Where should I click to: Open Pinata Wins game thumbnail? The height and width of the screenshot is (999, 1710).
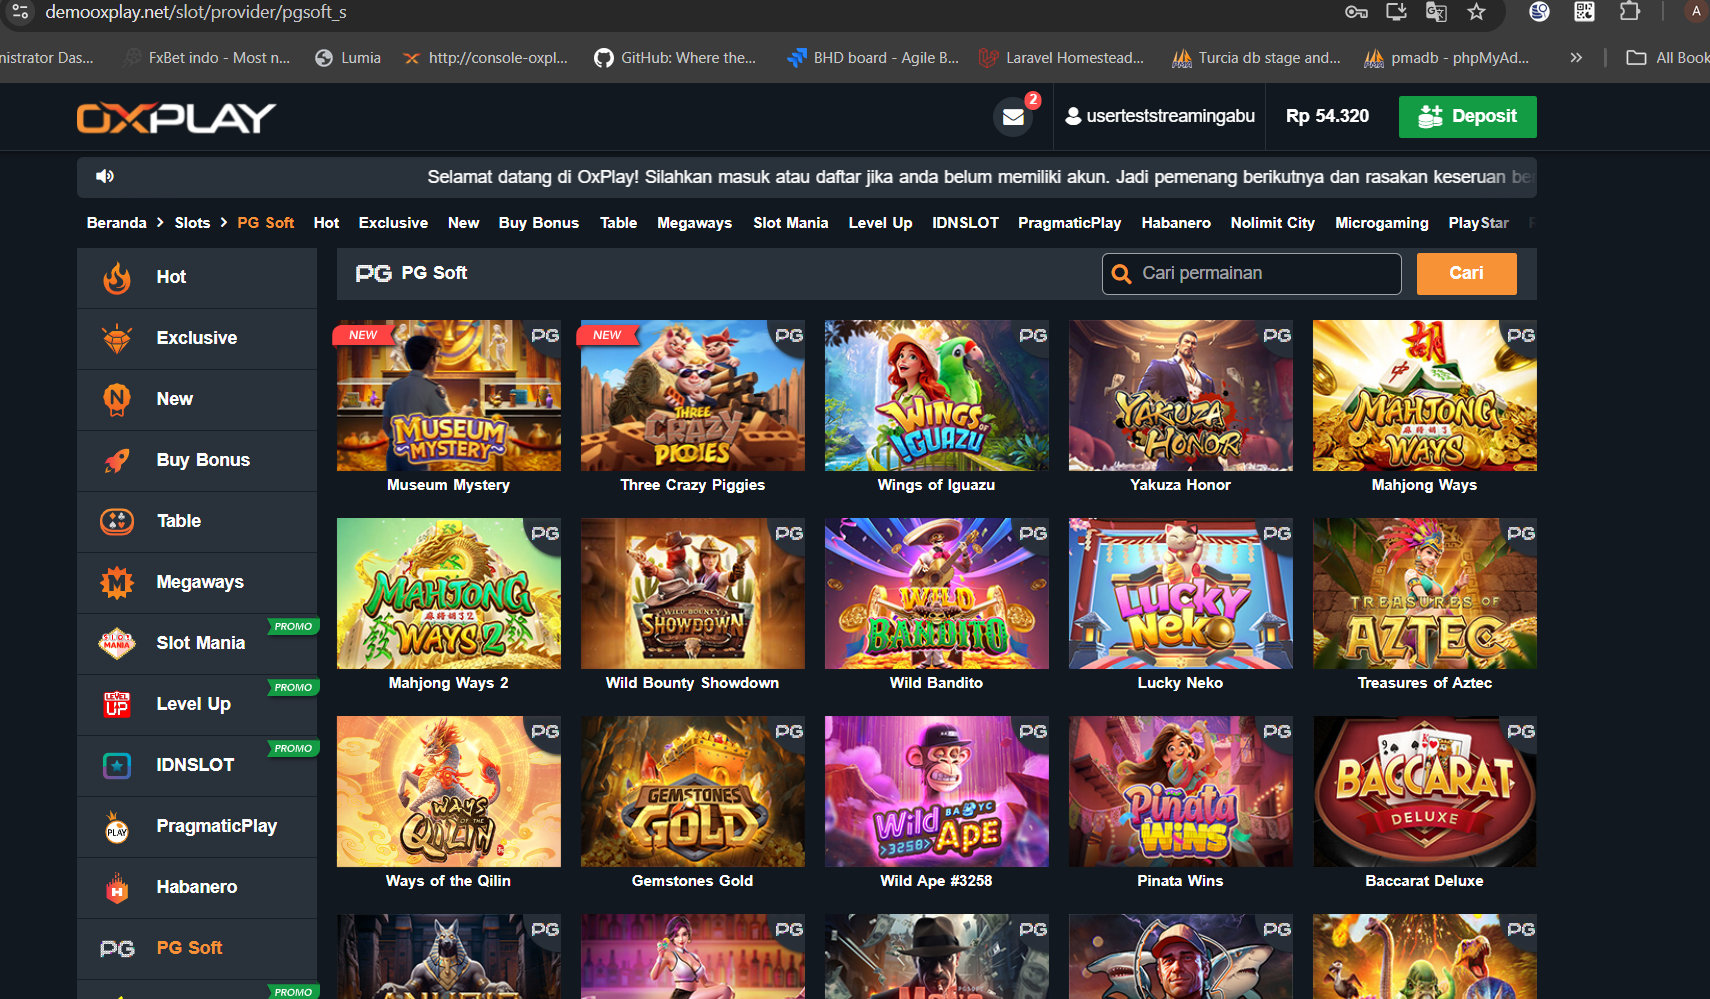[x=1181, y=792]
